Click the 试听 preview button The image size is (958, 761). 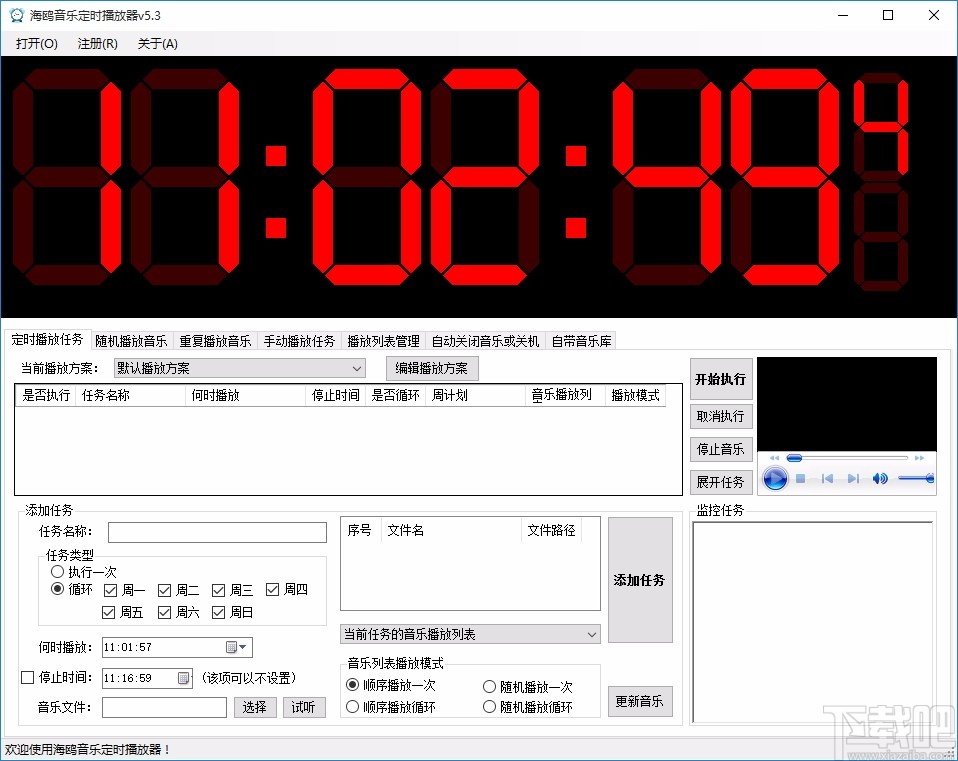(304, 707)
